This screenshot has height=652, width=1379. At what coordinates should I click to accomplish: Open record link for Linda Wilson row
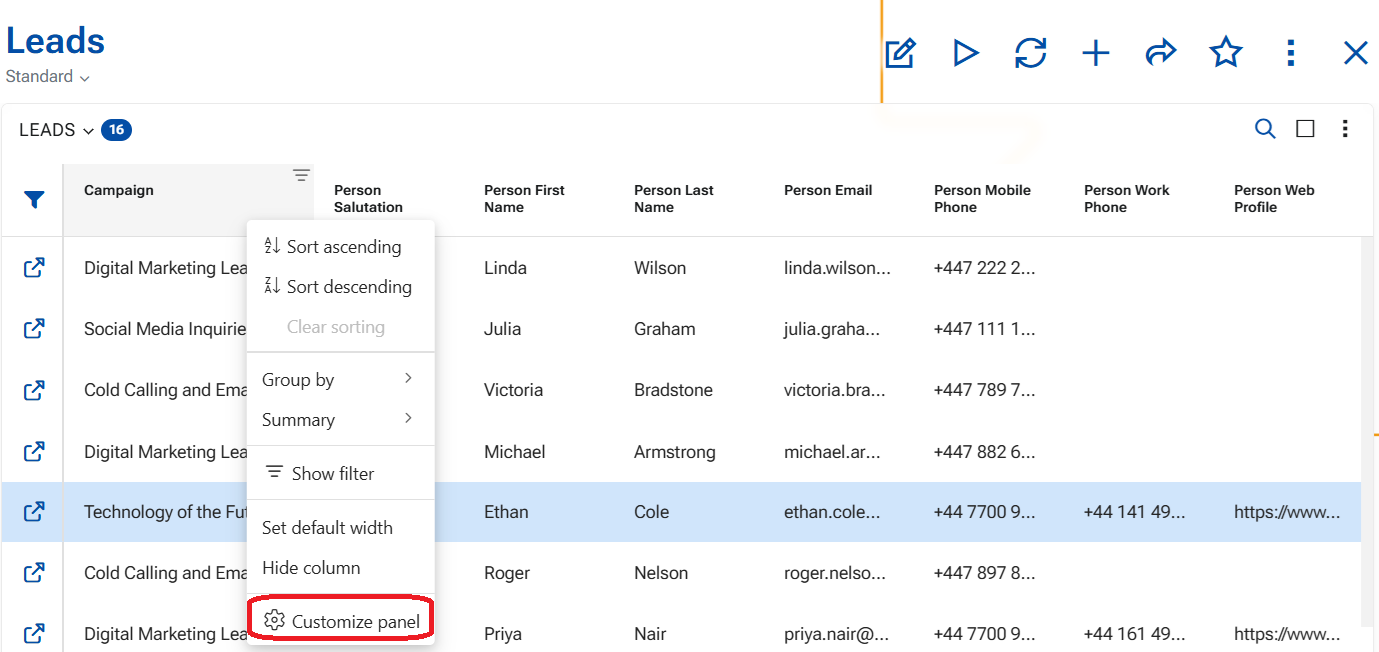(34, 268)
